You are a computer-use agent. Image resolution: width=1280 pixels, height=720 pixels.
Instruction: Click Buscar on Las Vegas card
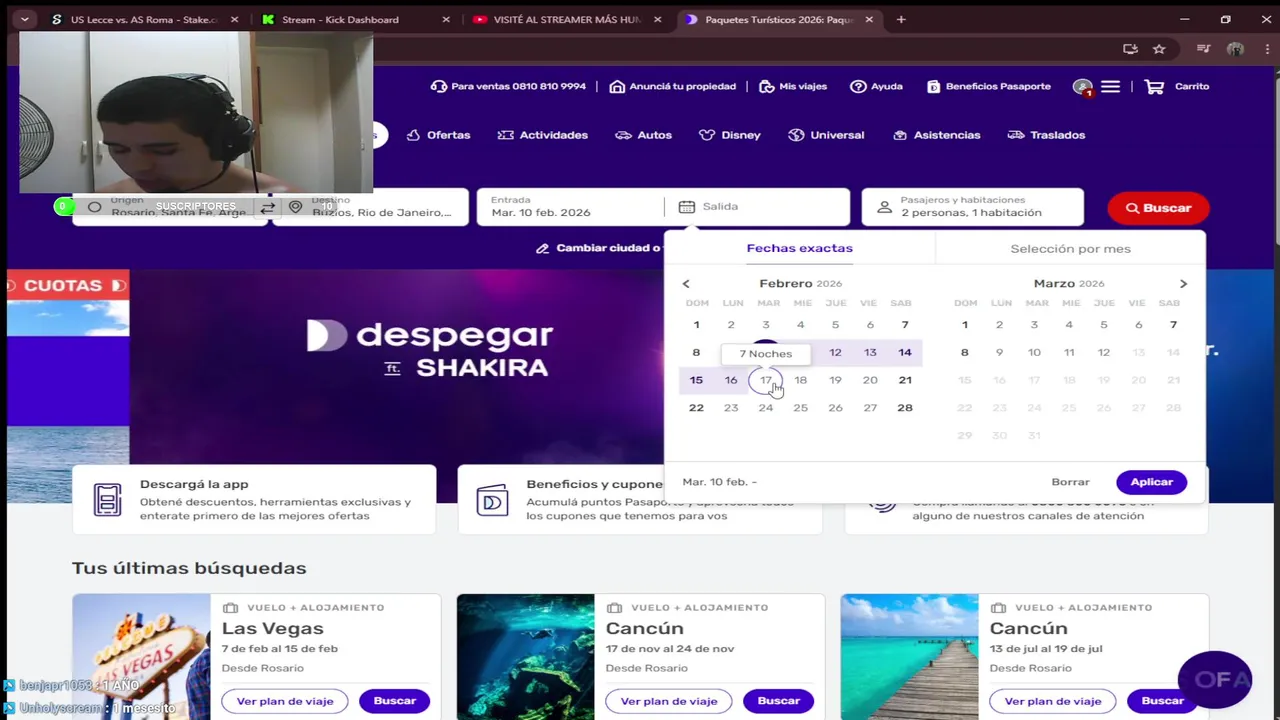pos(394,701)
